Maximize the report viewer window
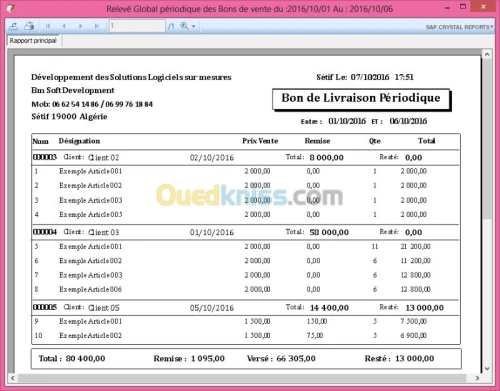This screenshot has width=500, height=391. point(463,7)
